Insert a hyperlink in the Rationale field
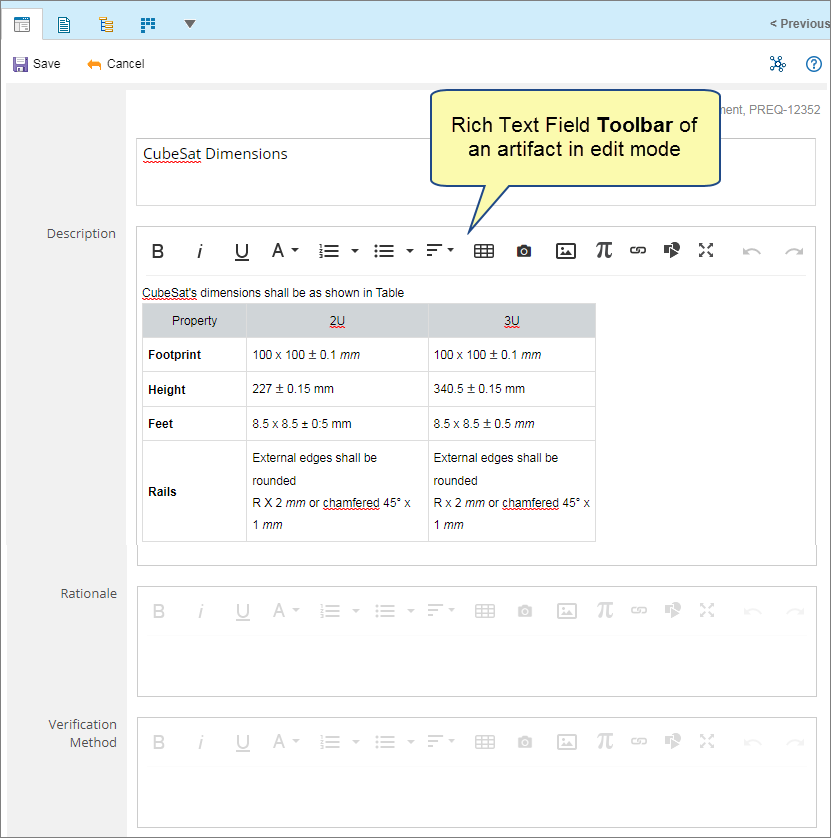Screen dimensions: 831x838 click(x=639, y=610)
